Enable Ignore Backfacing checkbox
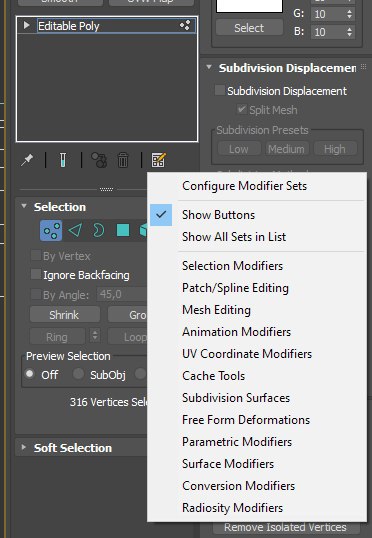Screen dimensions: 372x538 click(x=36, y=274)
